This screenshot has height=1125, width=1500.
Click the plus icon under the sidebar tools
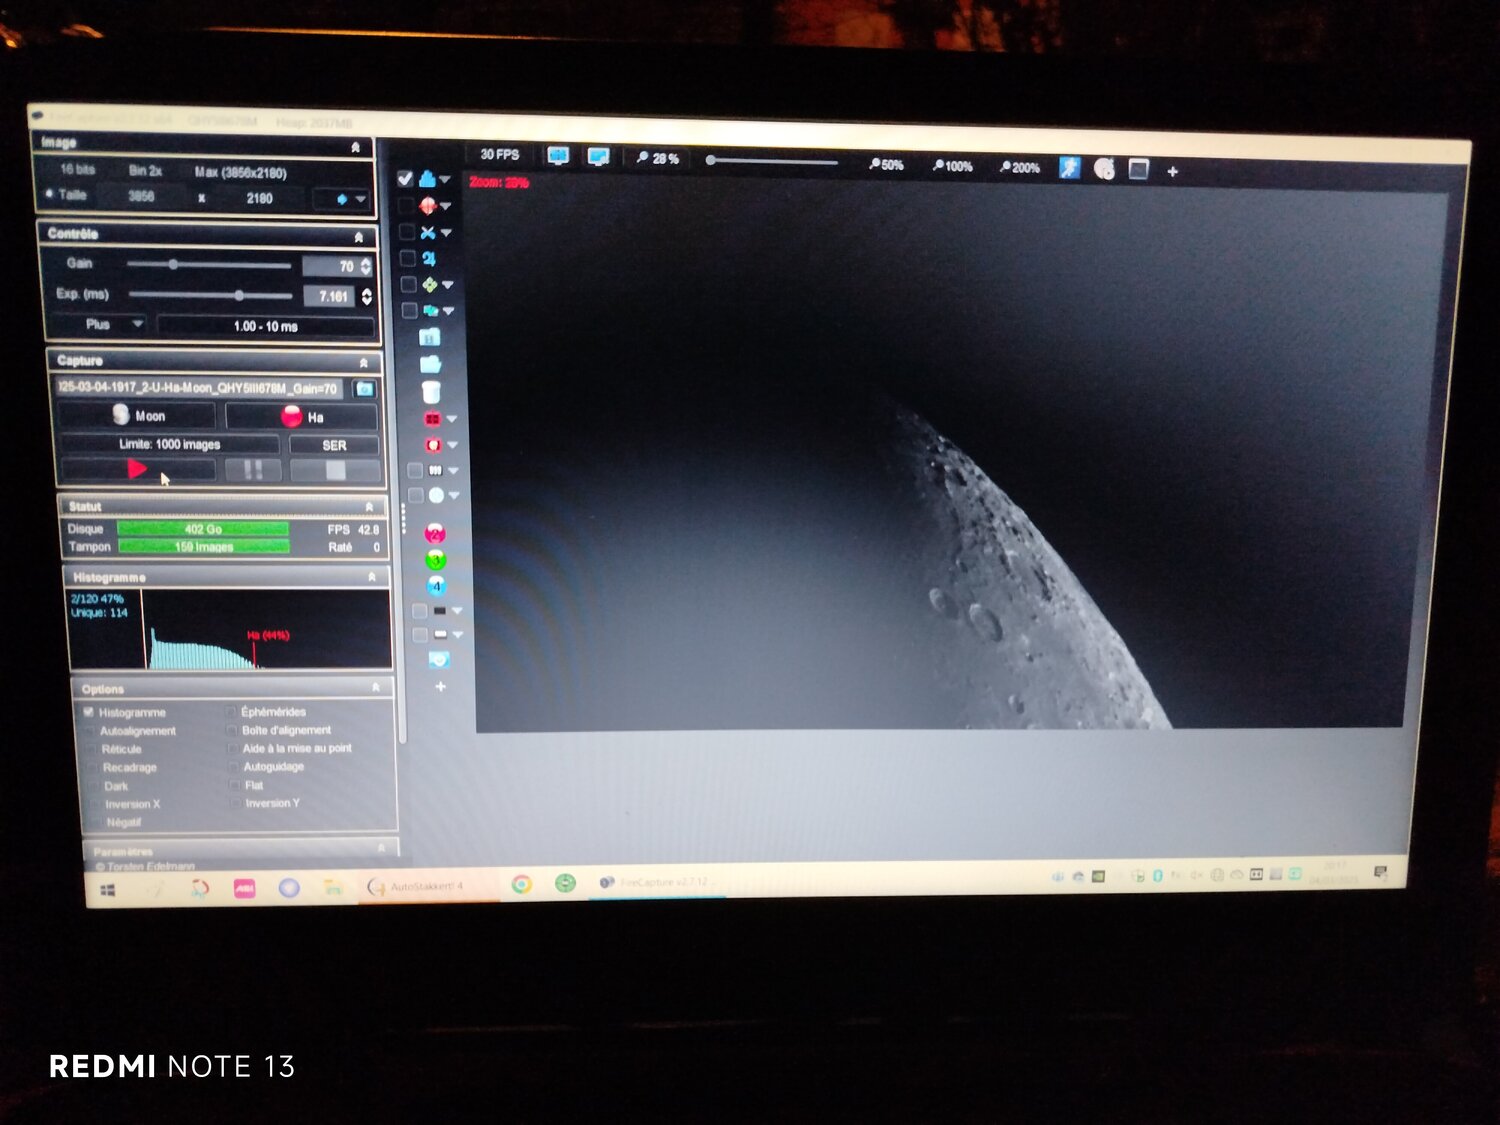pos(440,687)
